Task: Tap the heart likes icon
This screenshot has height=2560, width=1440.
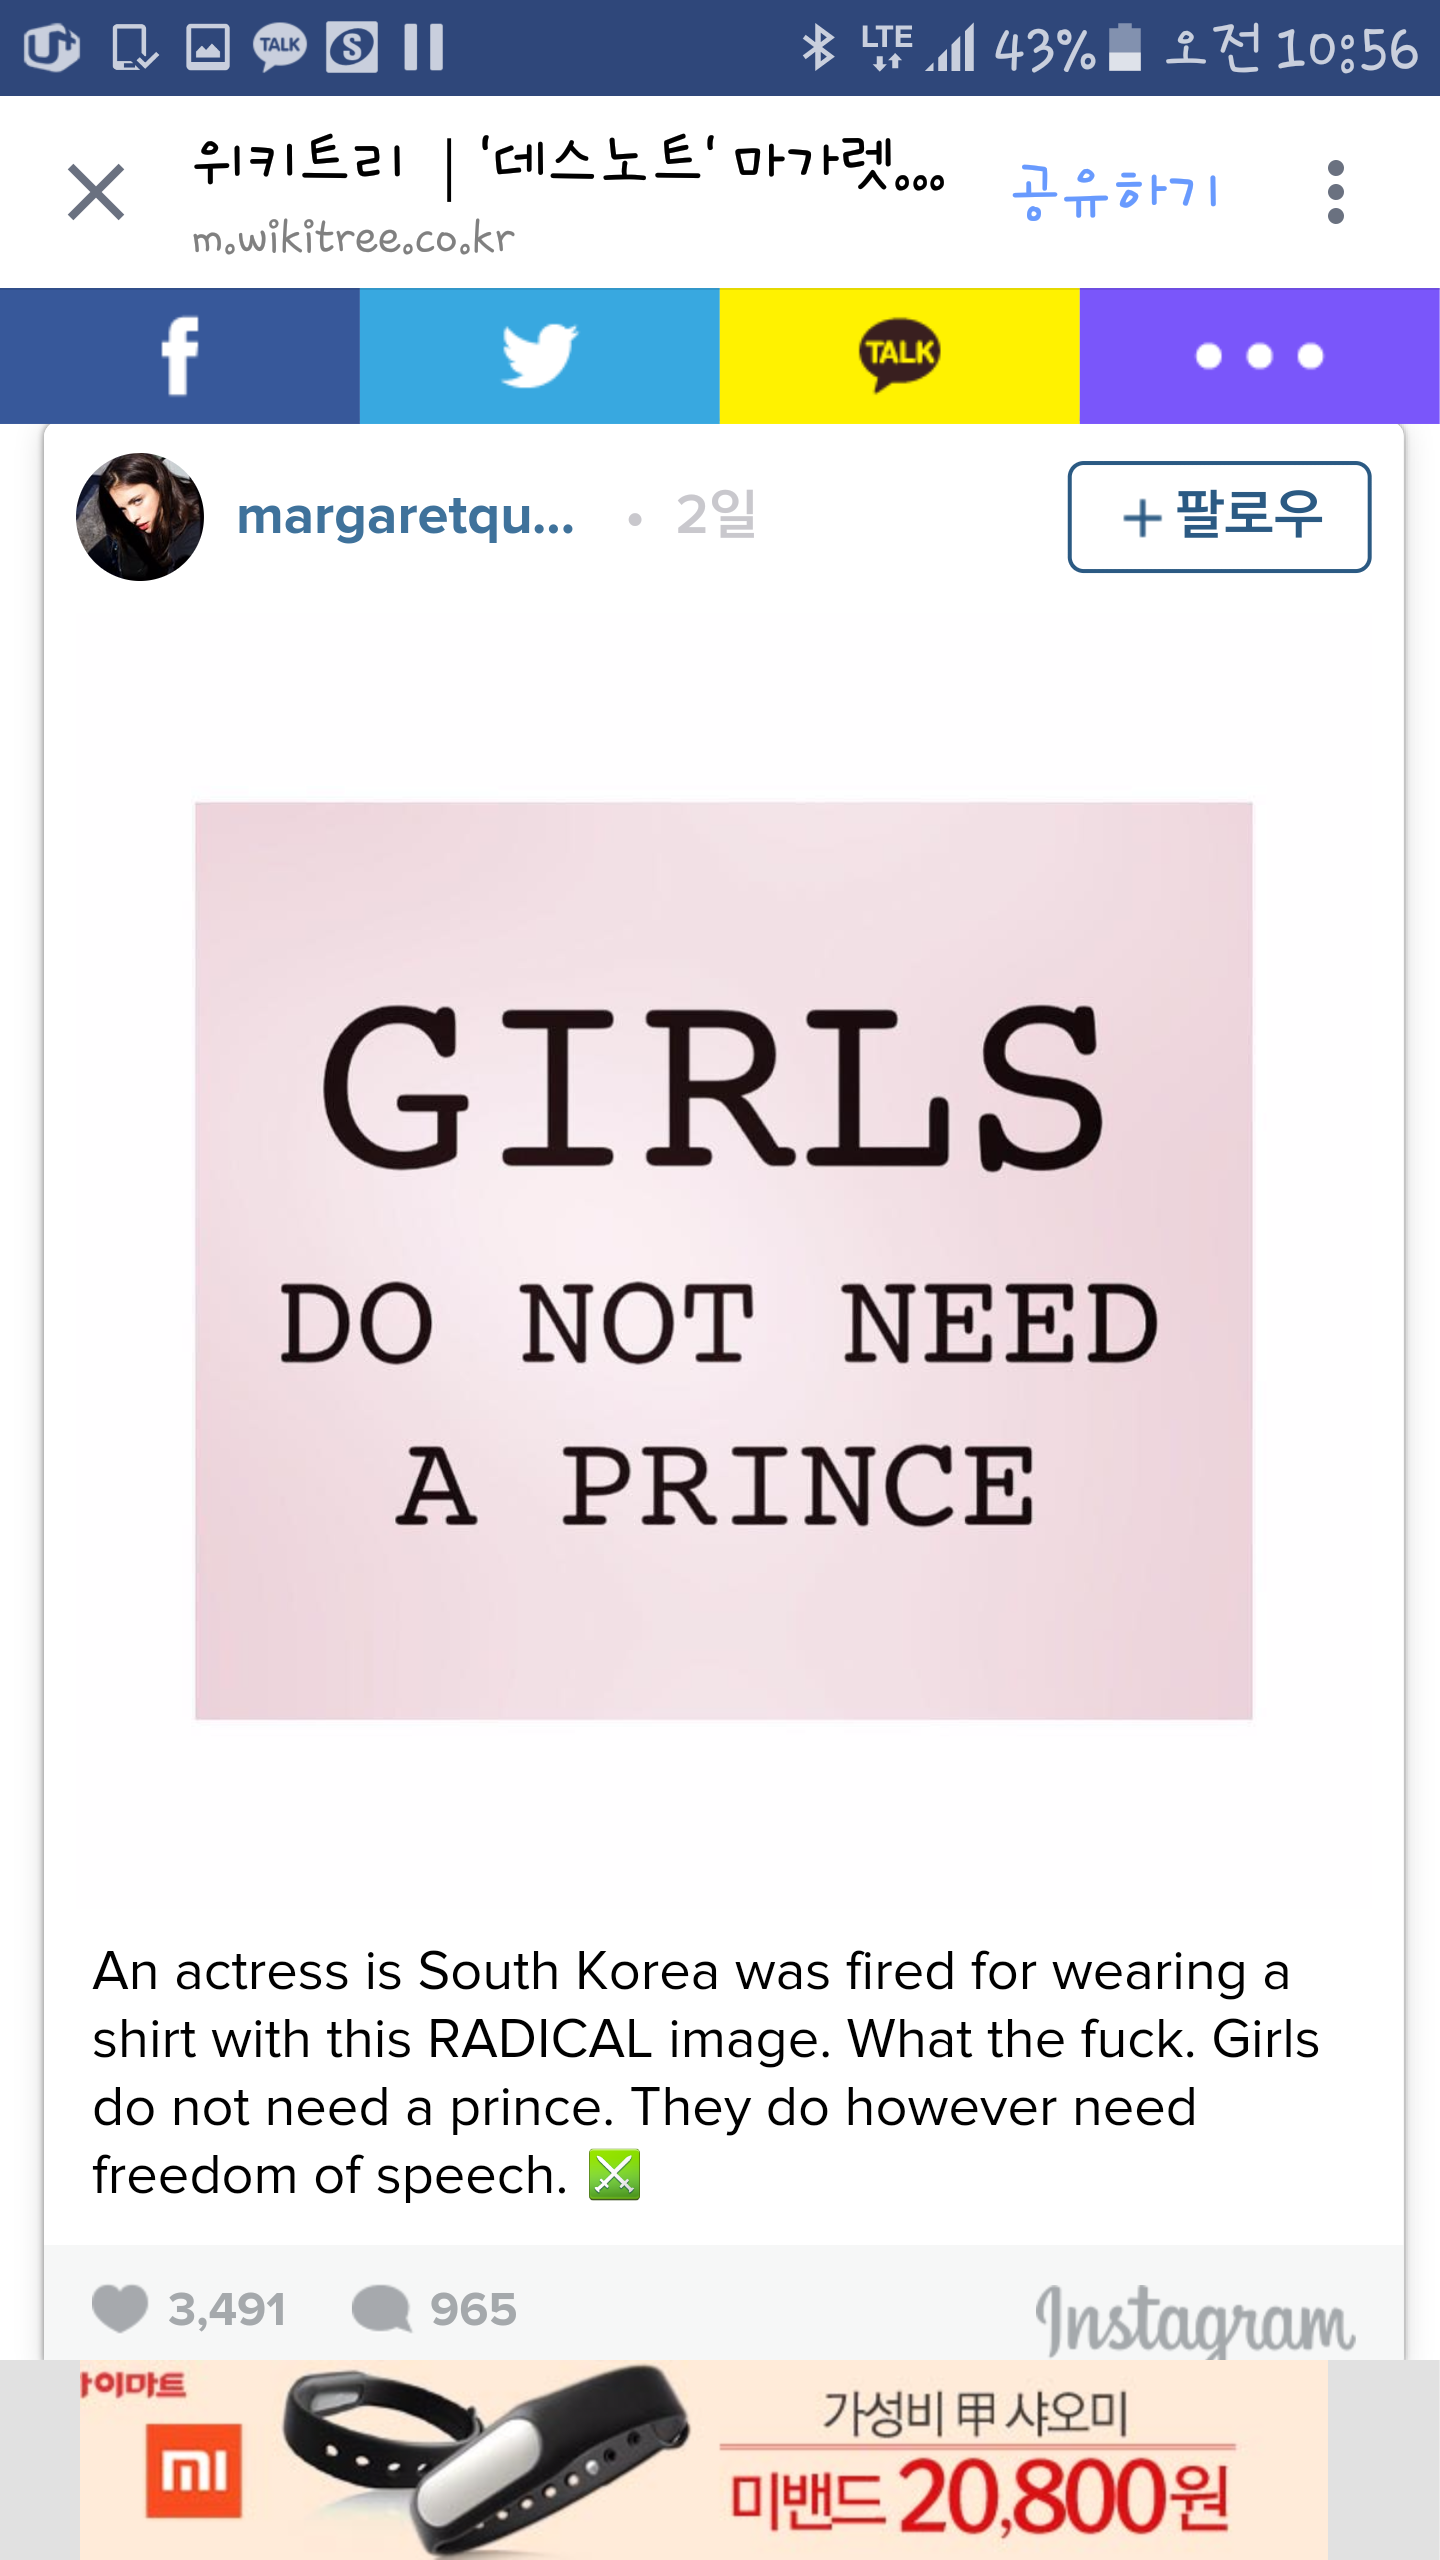Action: 120,2309
